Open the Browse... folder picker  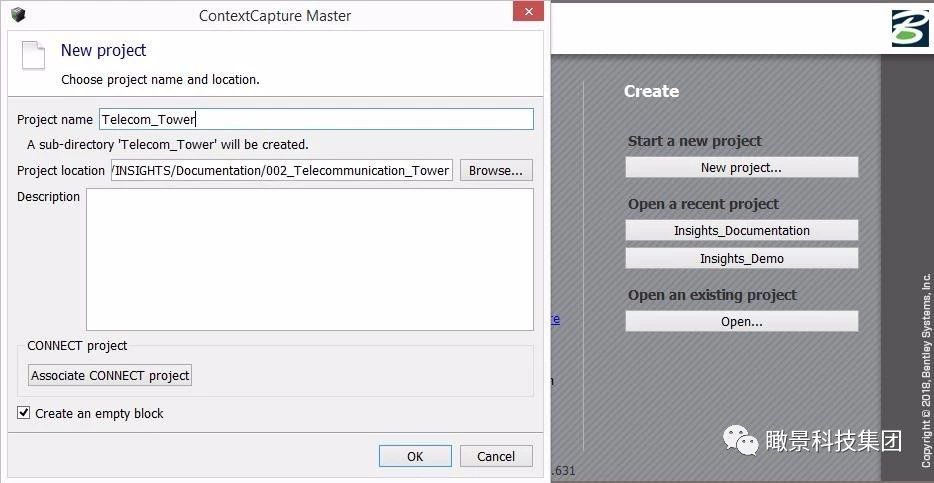[x=496, y=170]
